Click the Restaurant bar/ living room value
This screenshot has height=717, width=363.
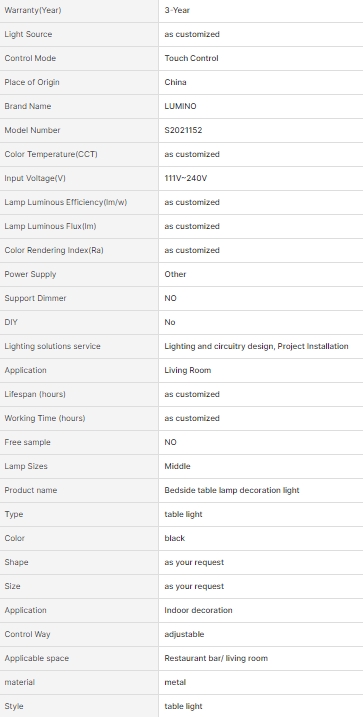(x=216, y=658)
